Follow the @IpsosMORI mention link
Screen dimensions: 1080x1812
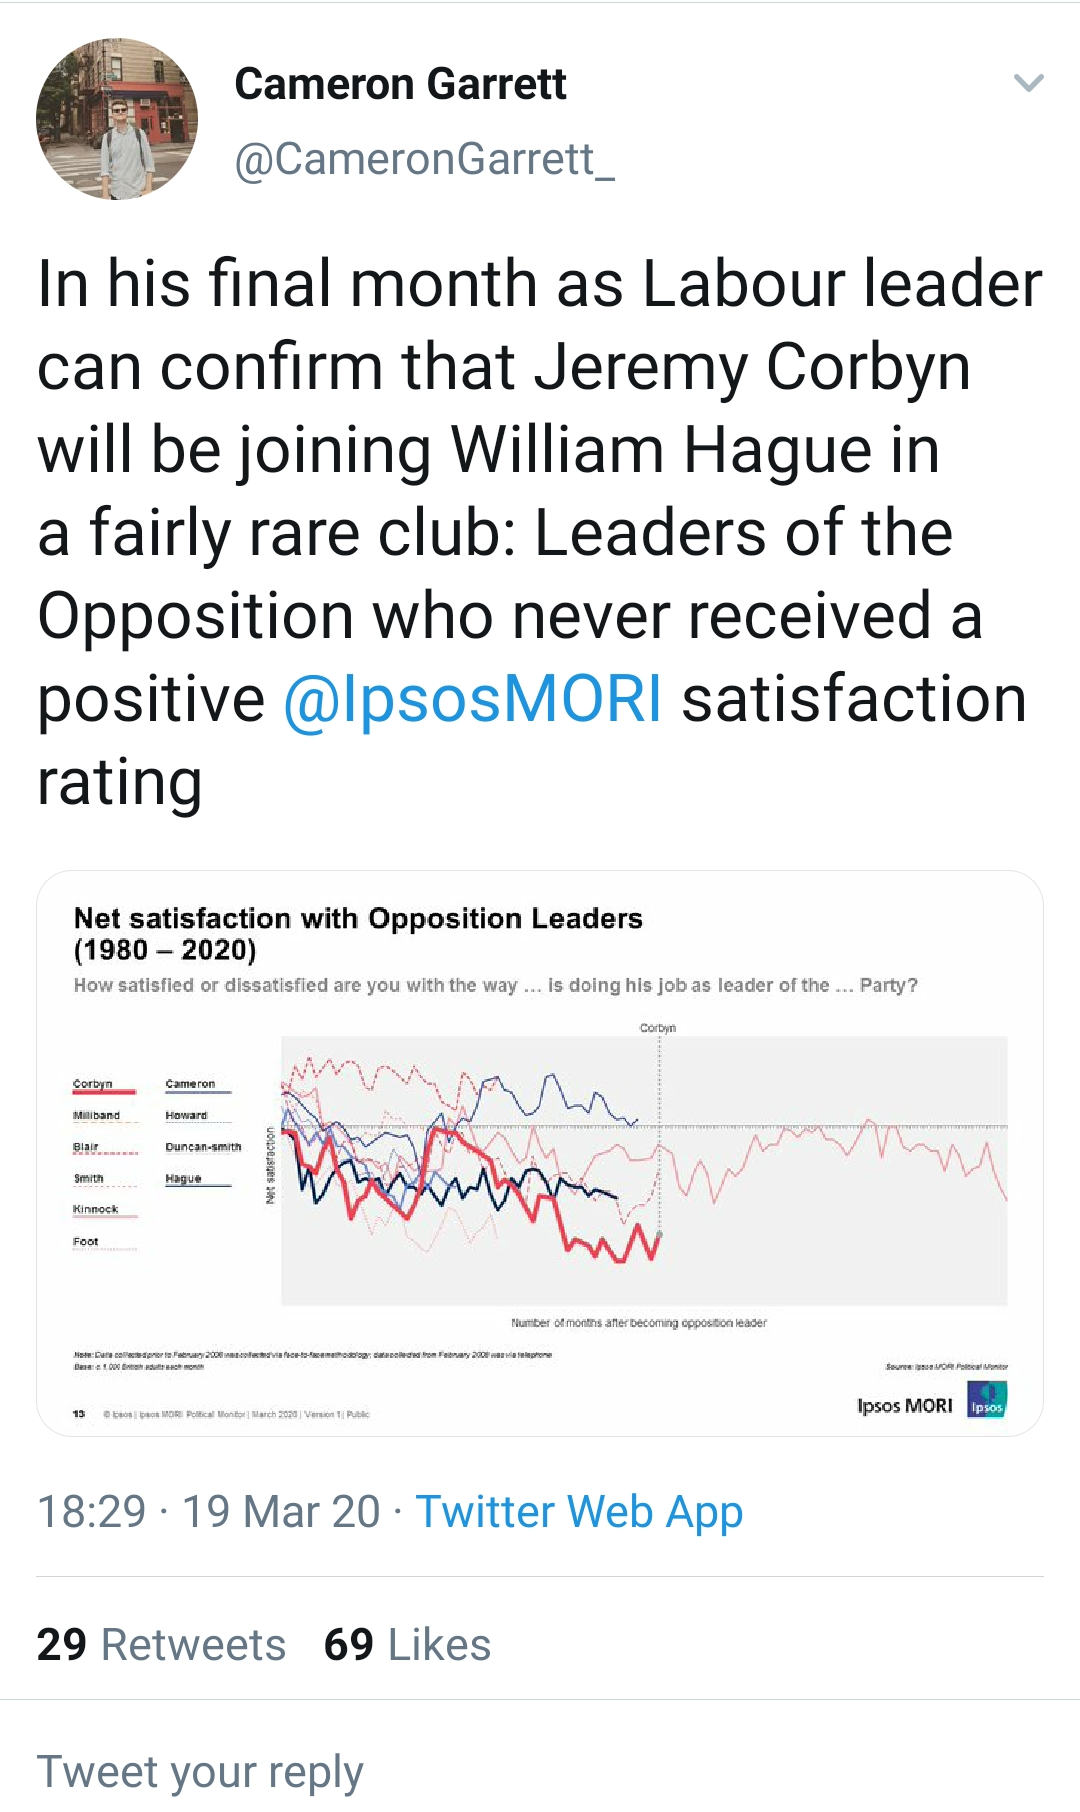click(473, 698)
